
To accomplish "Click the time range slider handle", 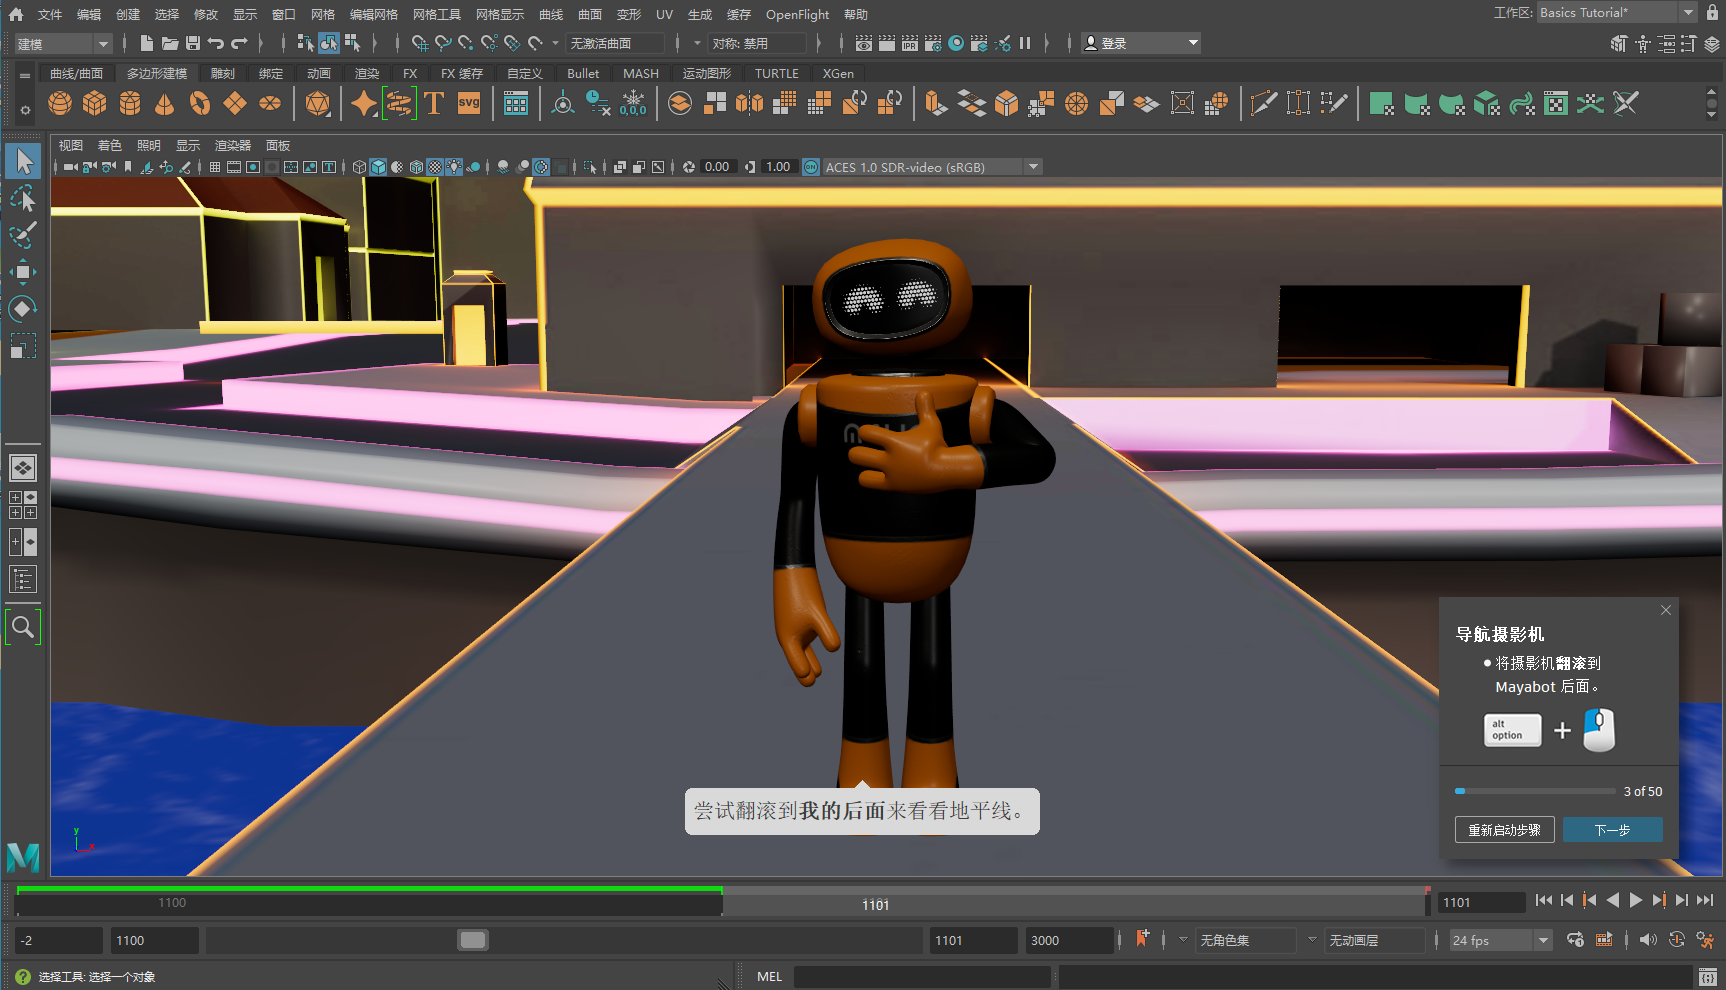I will click(x=473, y=940).
